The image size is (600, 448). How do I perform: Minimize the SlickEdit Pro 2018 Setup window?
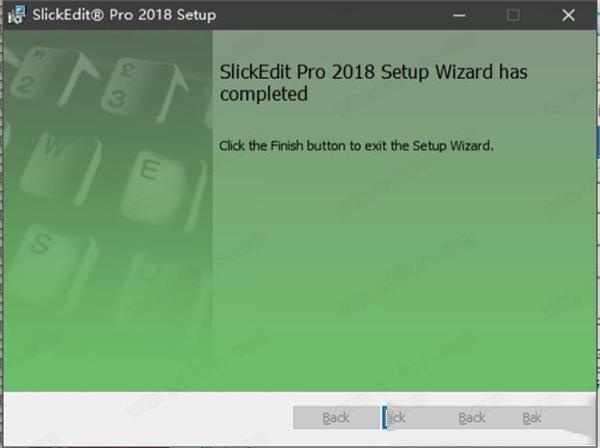click(x=459, y=16)
